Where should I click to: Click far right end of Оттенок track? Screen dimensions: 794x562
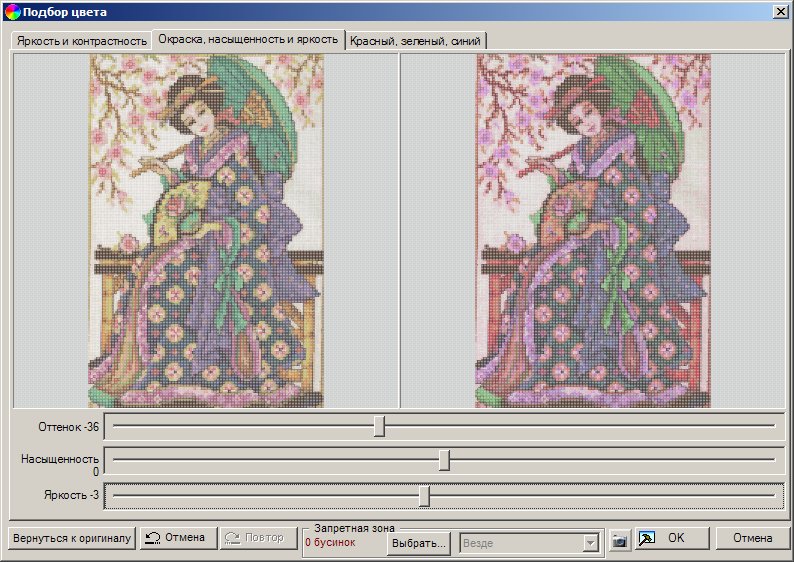771,426
